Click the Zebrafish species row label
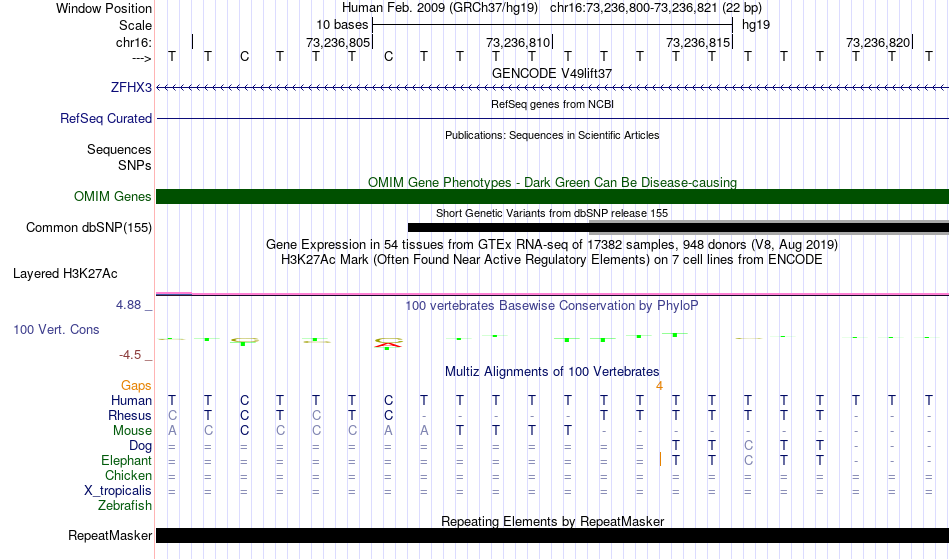 (125, 505)
